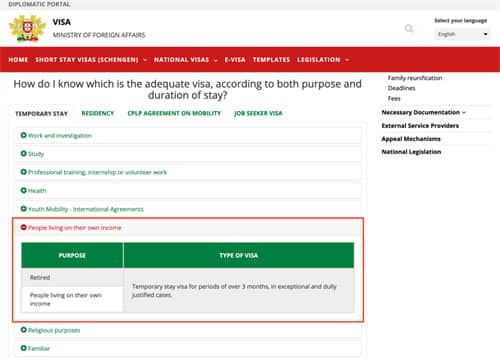
Task: Click the Type of Visa column header
Action: coord(239,255)
